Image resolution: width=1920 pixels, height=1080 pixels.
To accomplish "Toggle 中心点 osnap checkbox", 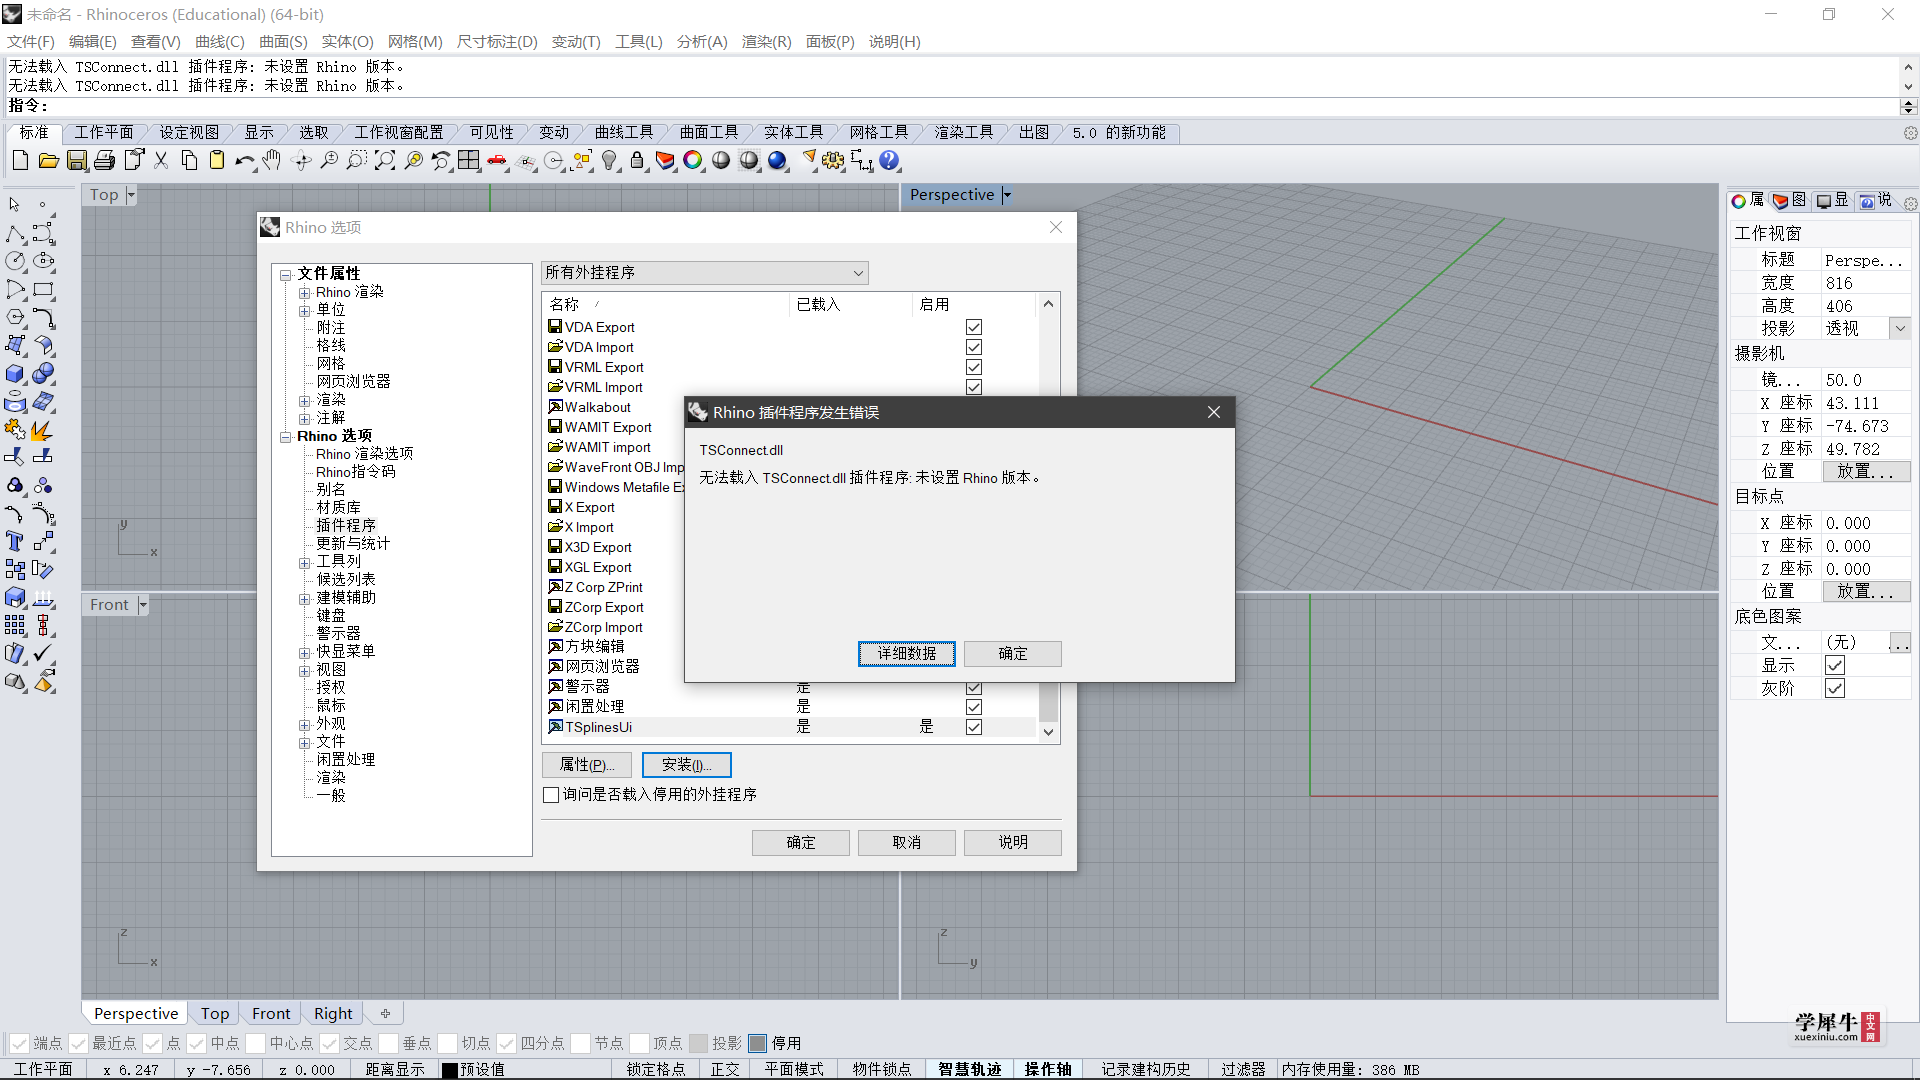I will coord(256,1043).
